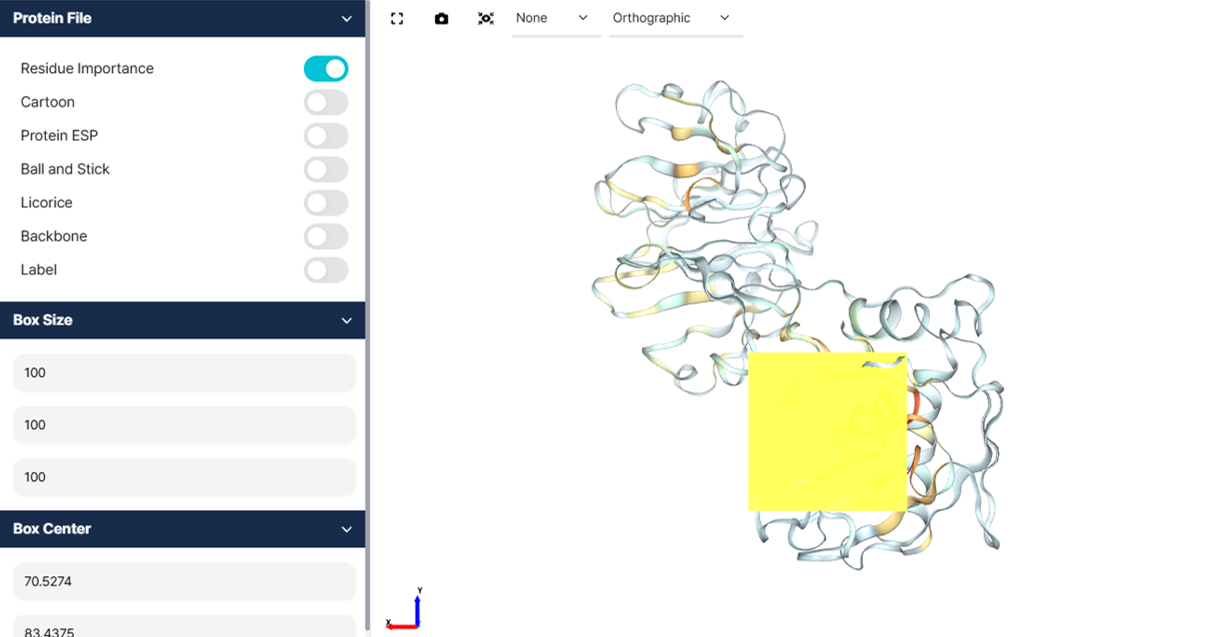The width and height of the screenshot is (1206, 637).
Task: Disable the Residue Importance toggle
Action: [326, 69]
